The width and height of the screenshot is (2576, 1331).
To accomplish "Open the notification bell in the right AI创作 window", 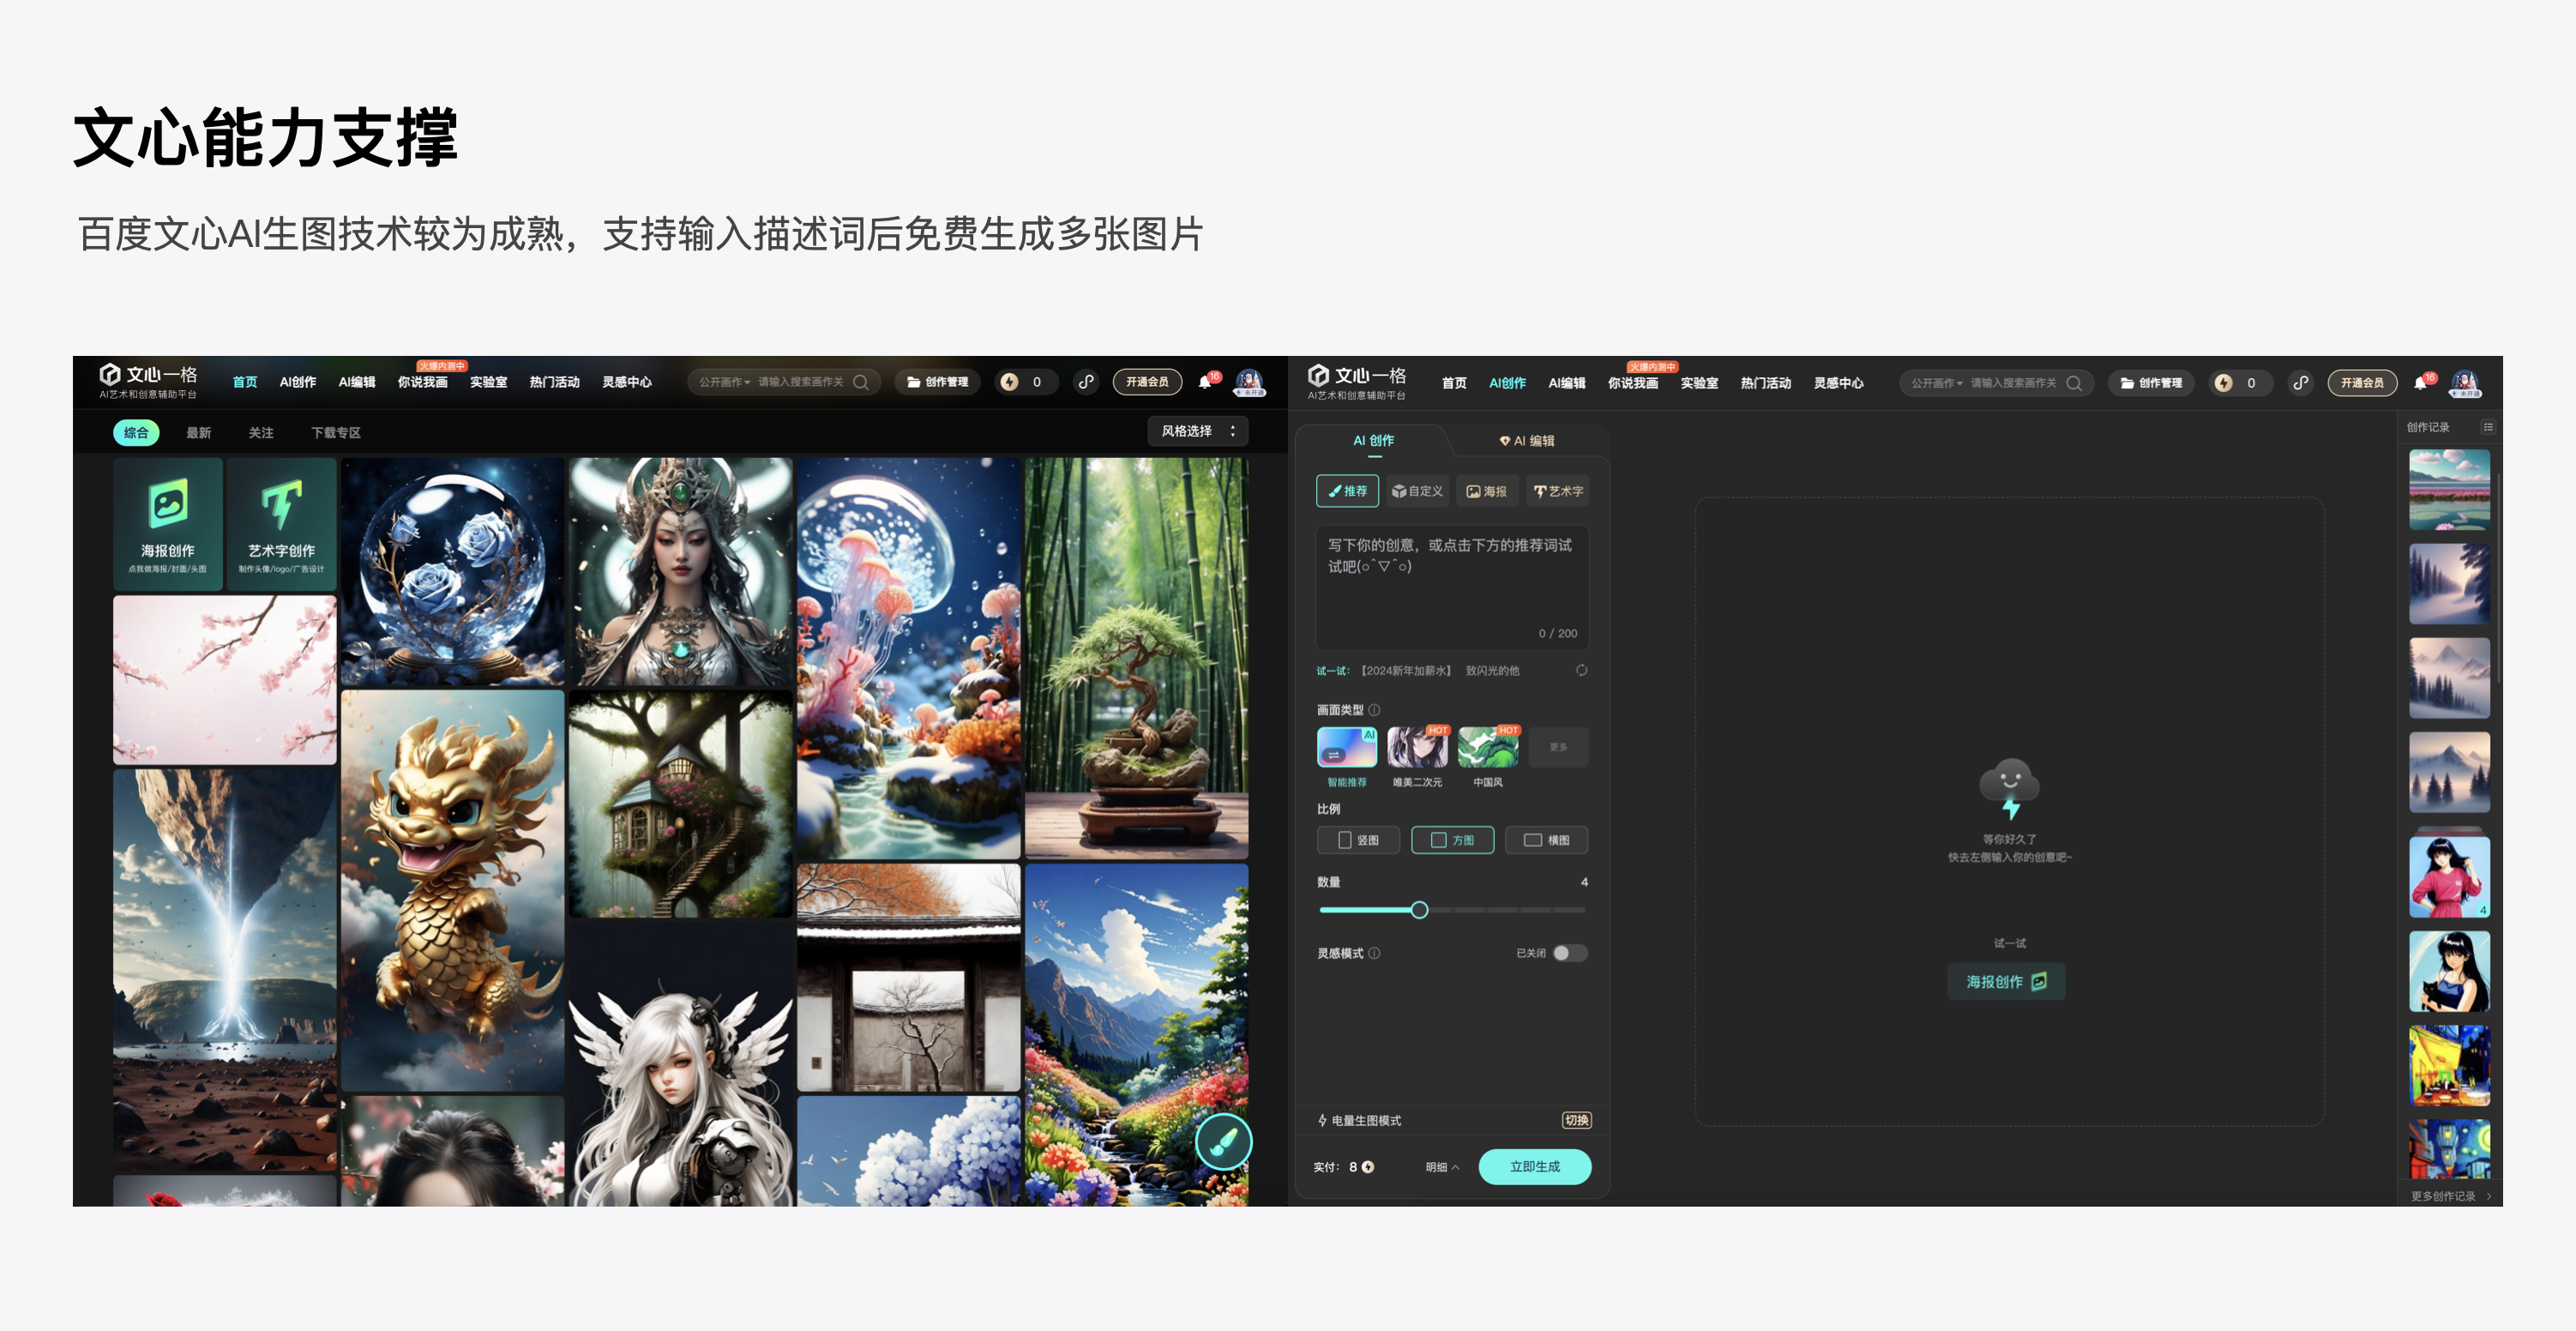I will [2420, 383].
